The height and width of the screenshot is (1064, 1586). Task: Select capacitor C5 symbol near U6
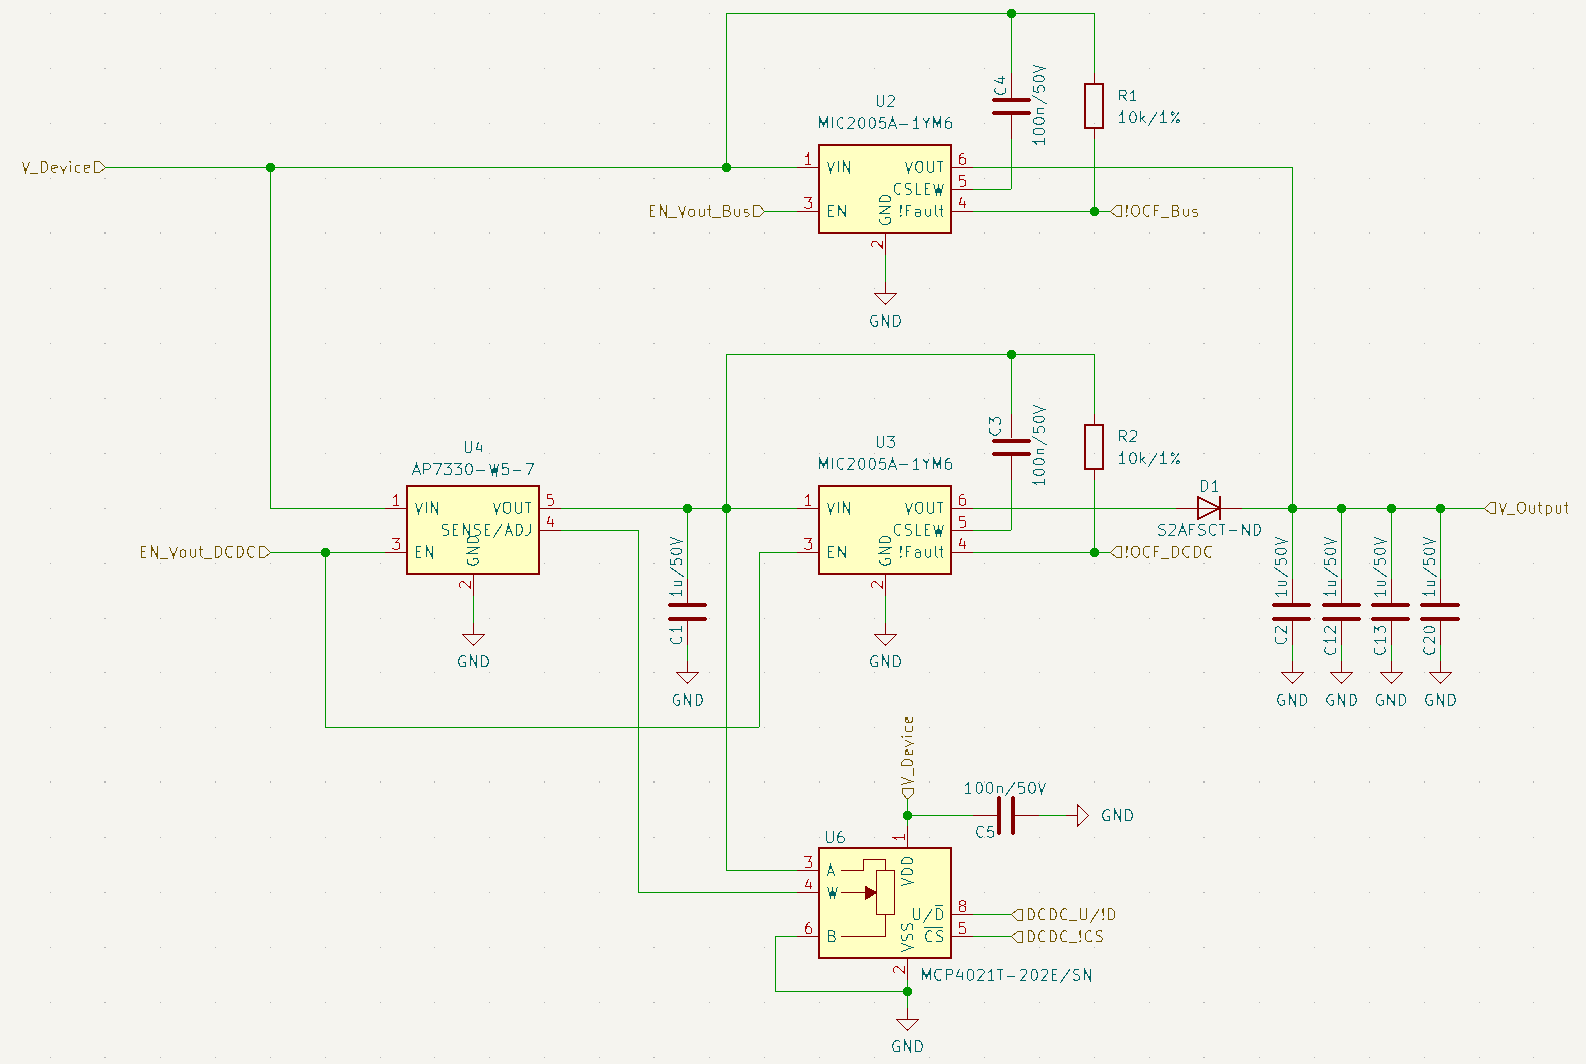pyautogui.click(x=1006, y=815)
